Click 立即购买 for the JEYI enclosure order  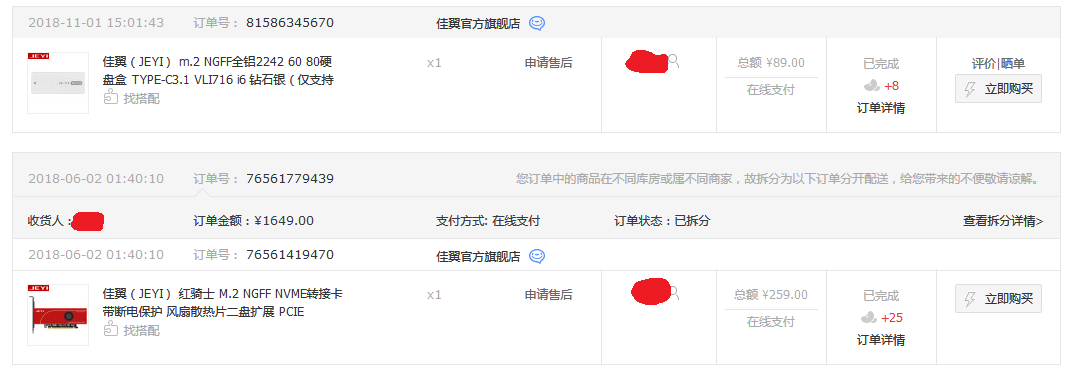pyautogui.click(x=998, y=89)
